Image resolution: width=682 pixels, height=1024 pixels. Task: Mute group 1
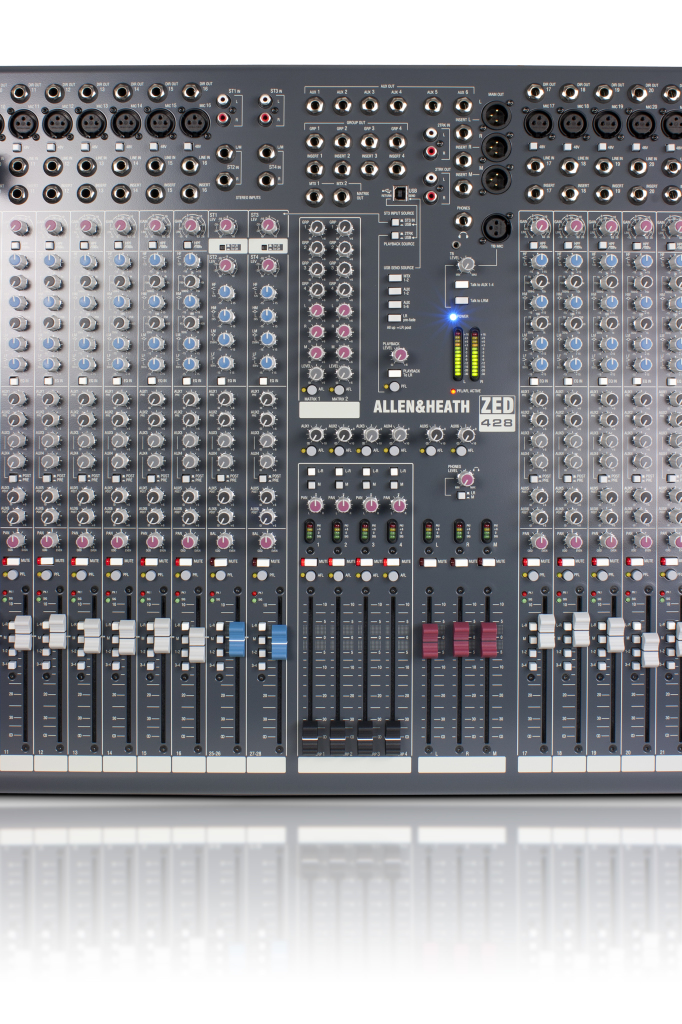(309, 562)
